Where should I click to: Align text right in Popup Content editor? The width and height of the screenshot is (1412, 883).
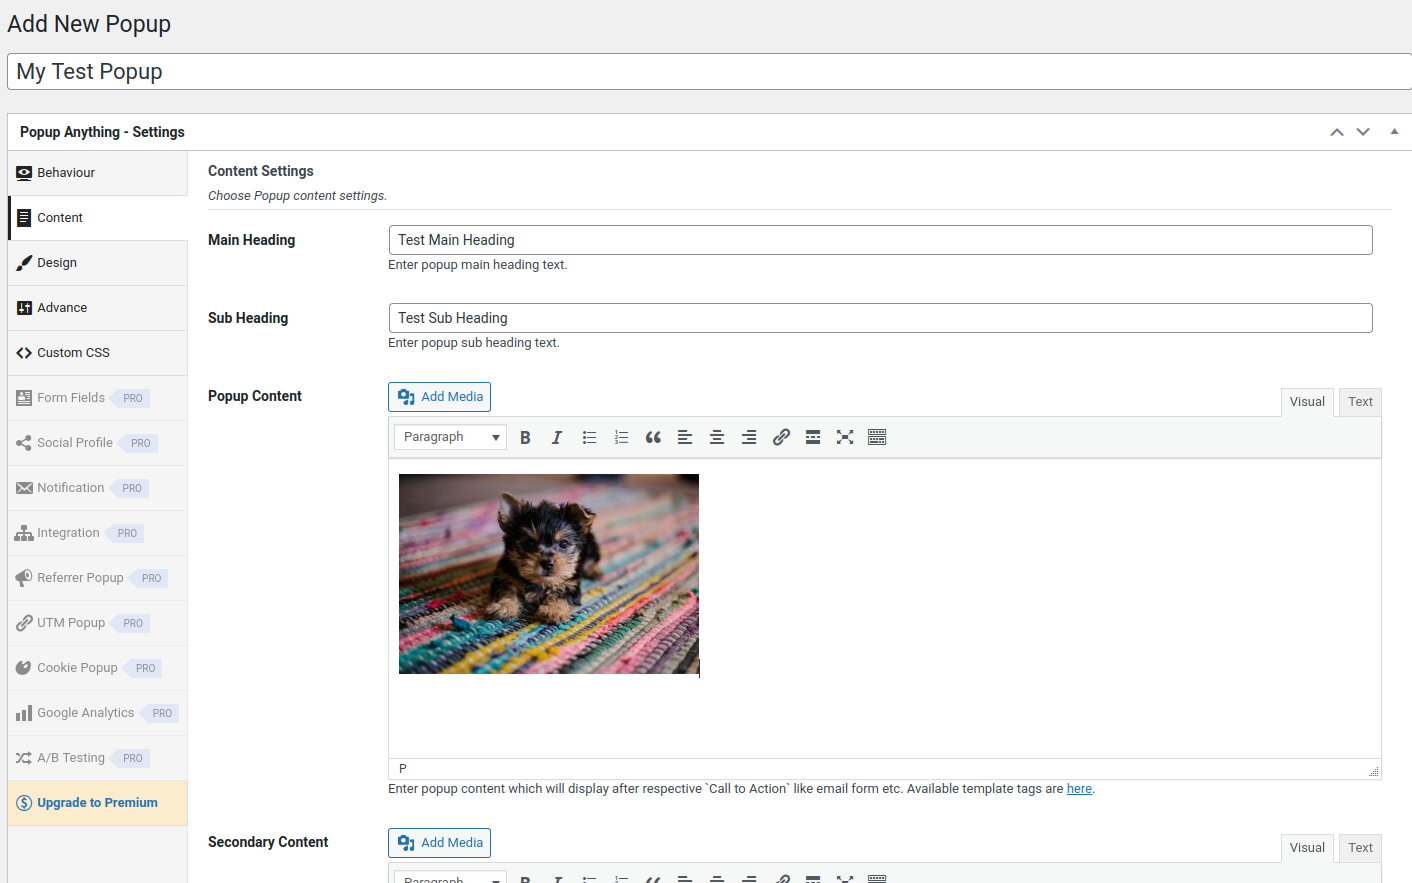pos(749,437)
